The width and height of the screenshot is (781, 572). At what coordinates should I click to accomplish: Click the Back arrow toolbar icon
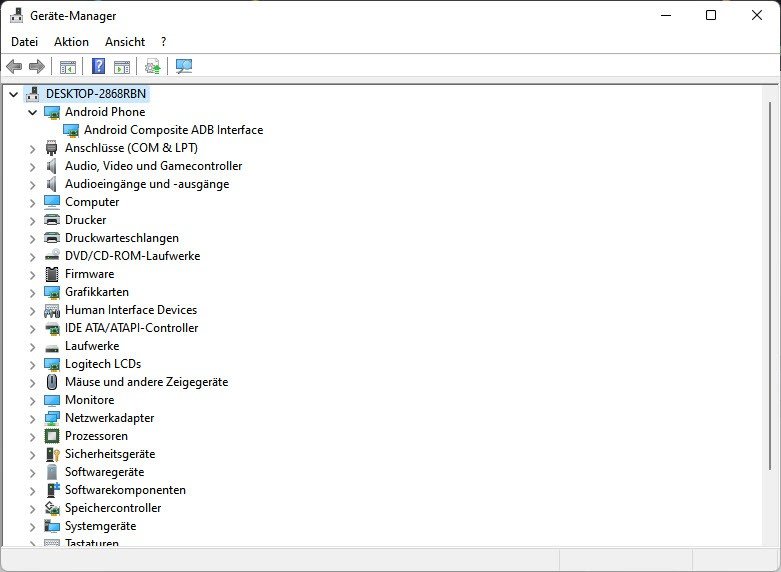tap(14, 66)
